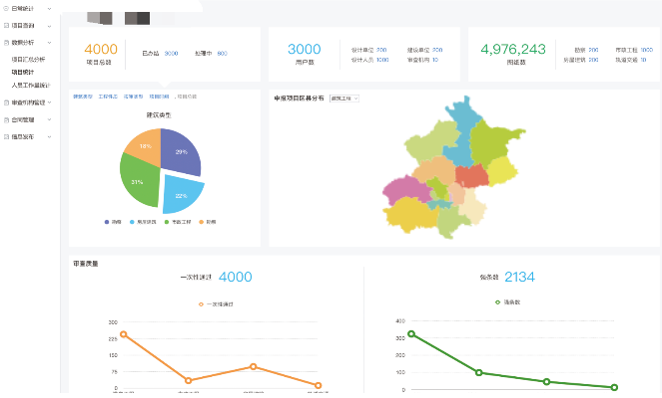Open the dropdown beside map section title
This screenshot has width=662, height=398.
click(x=345, y=98)
